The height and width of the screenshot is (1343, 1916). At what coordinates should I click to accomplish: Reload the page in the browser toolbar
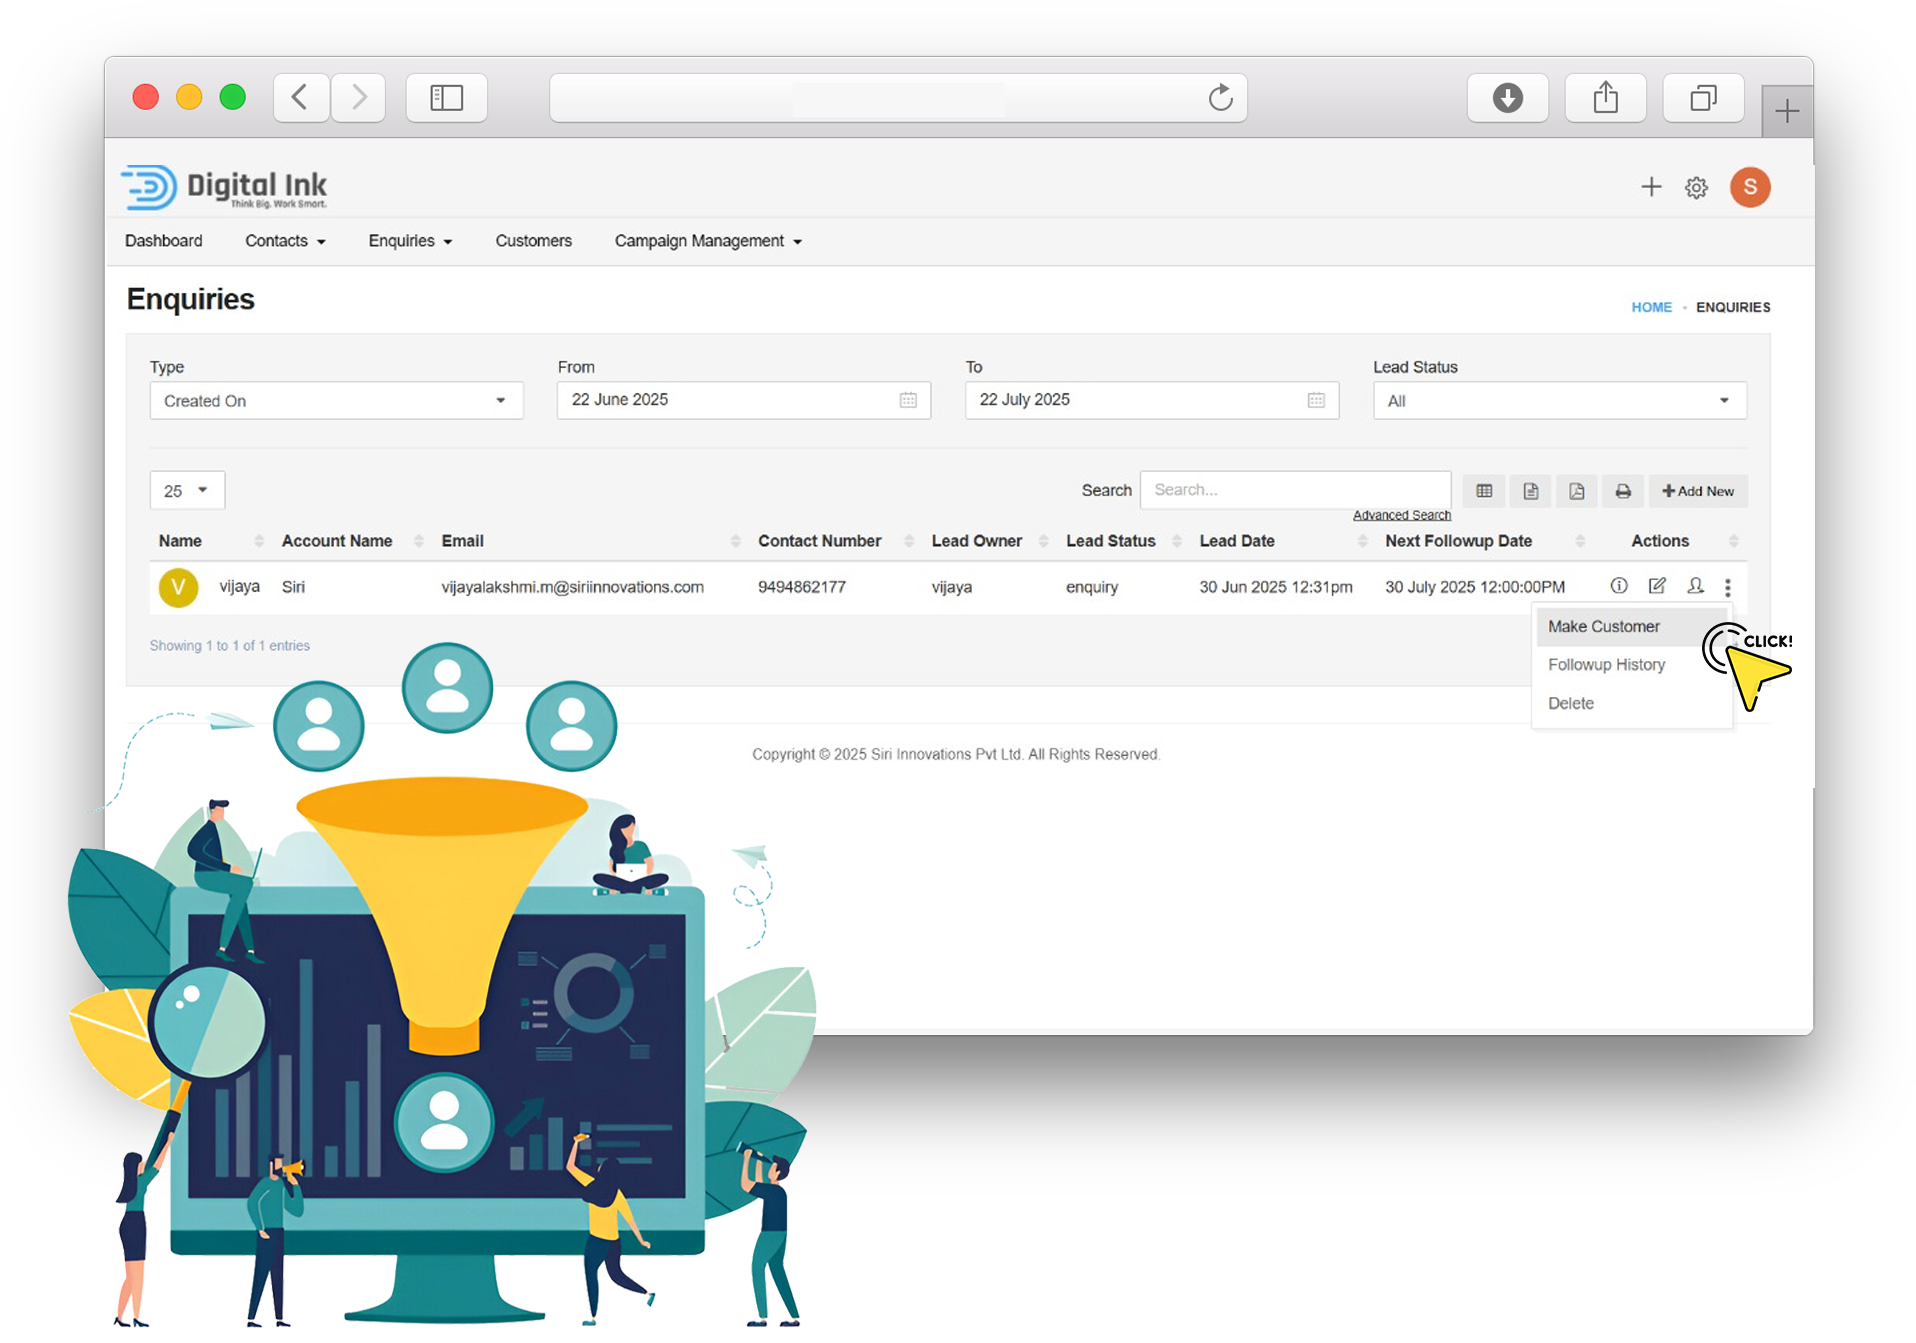[1220, 98]
